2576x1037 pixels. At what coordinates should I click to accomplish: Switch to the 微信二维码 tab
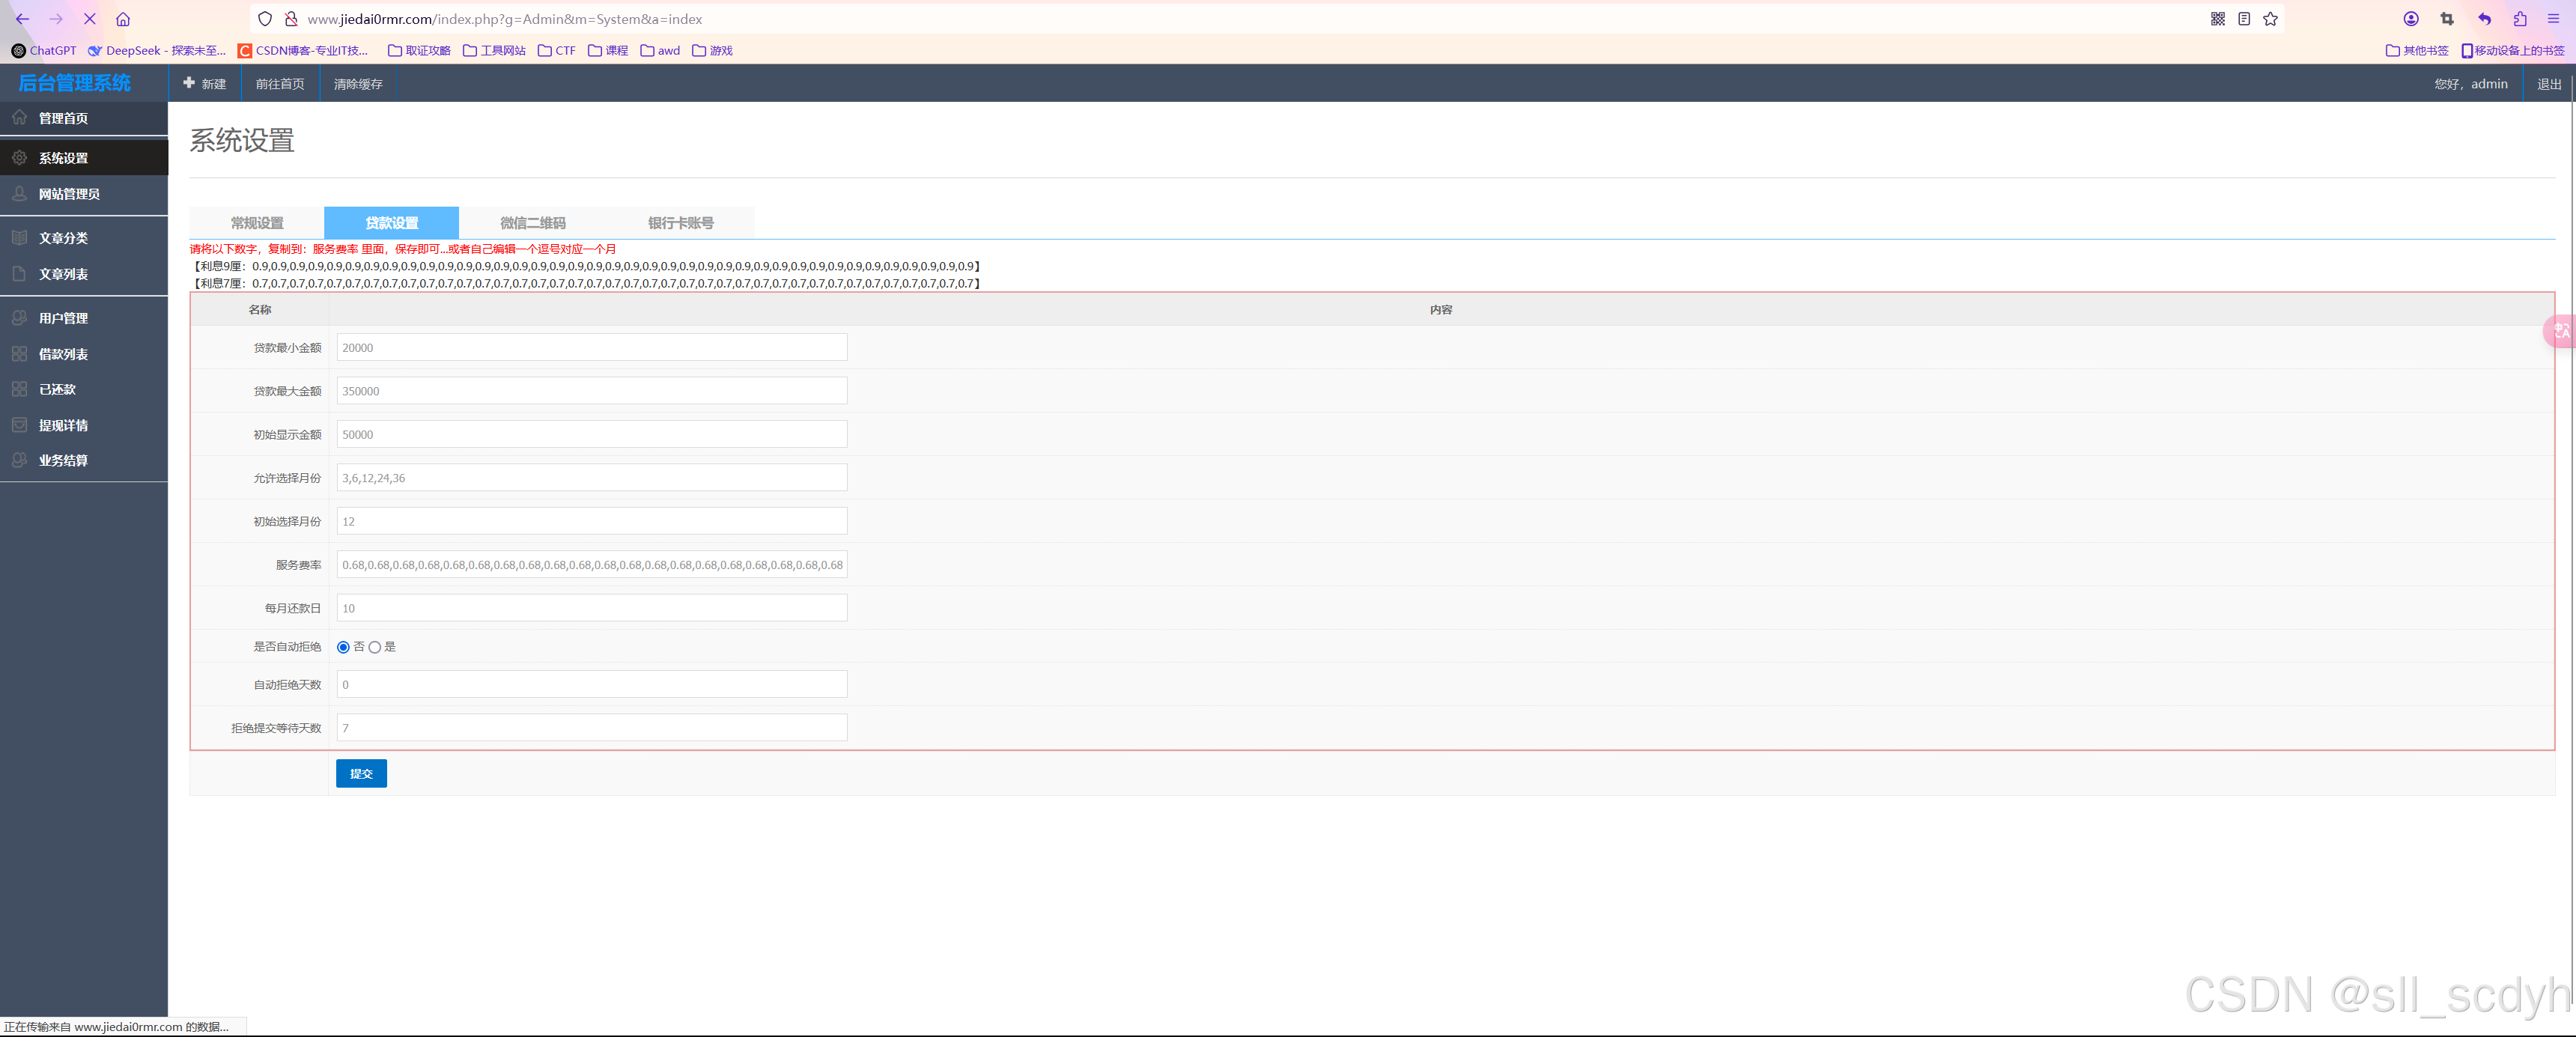pyautogui.click(x=533, y=223)
